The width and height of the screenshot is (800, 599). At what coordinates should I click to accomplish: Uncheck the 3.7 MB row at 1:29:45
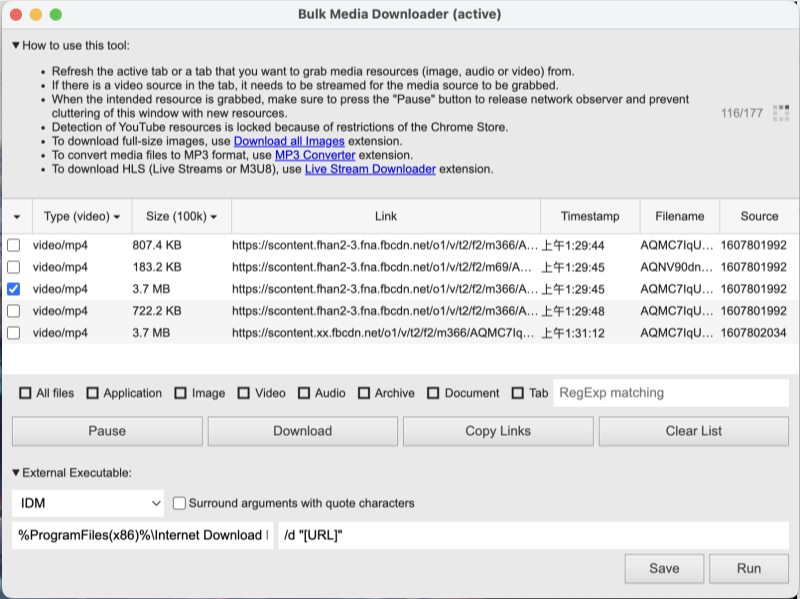14,289
